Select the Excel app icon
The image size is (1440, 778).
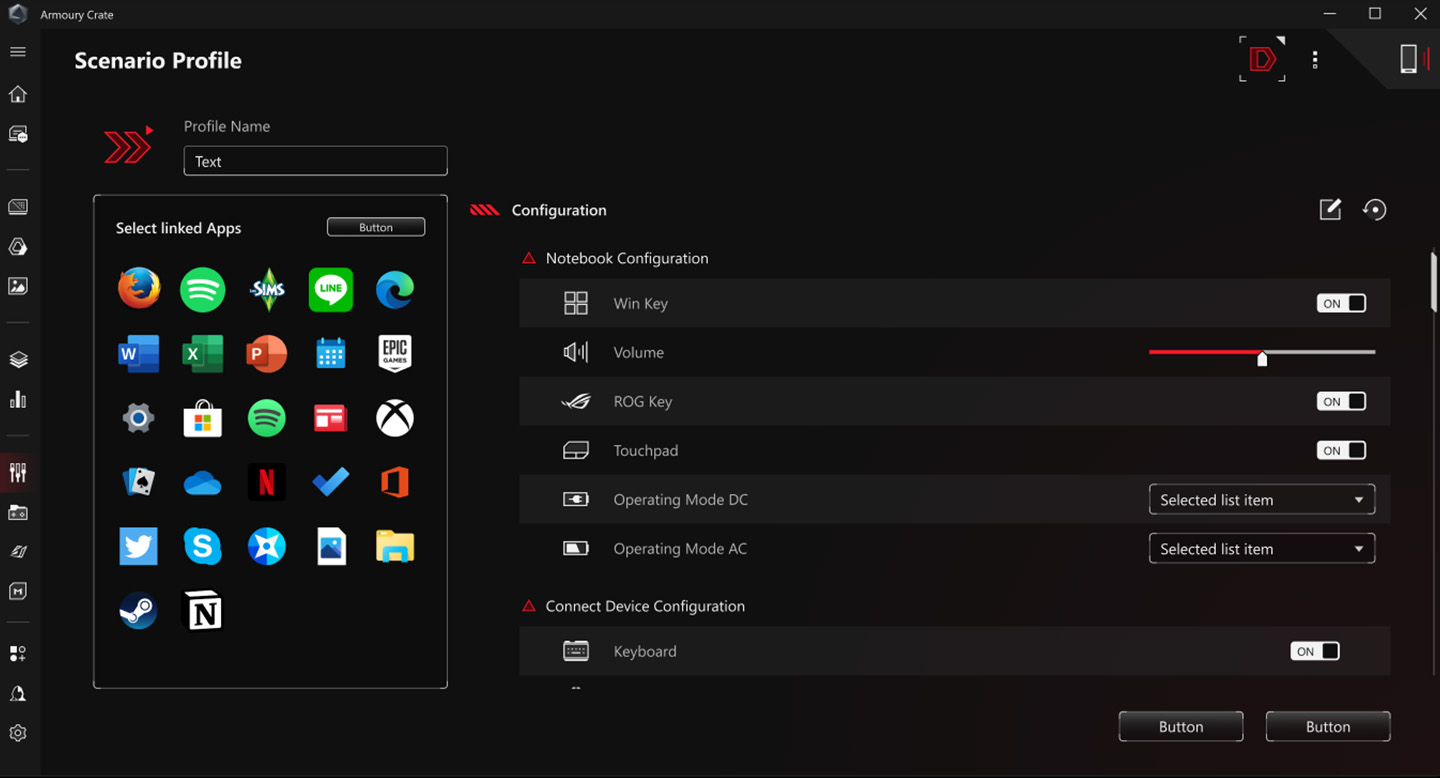pos(203,353)
